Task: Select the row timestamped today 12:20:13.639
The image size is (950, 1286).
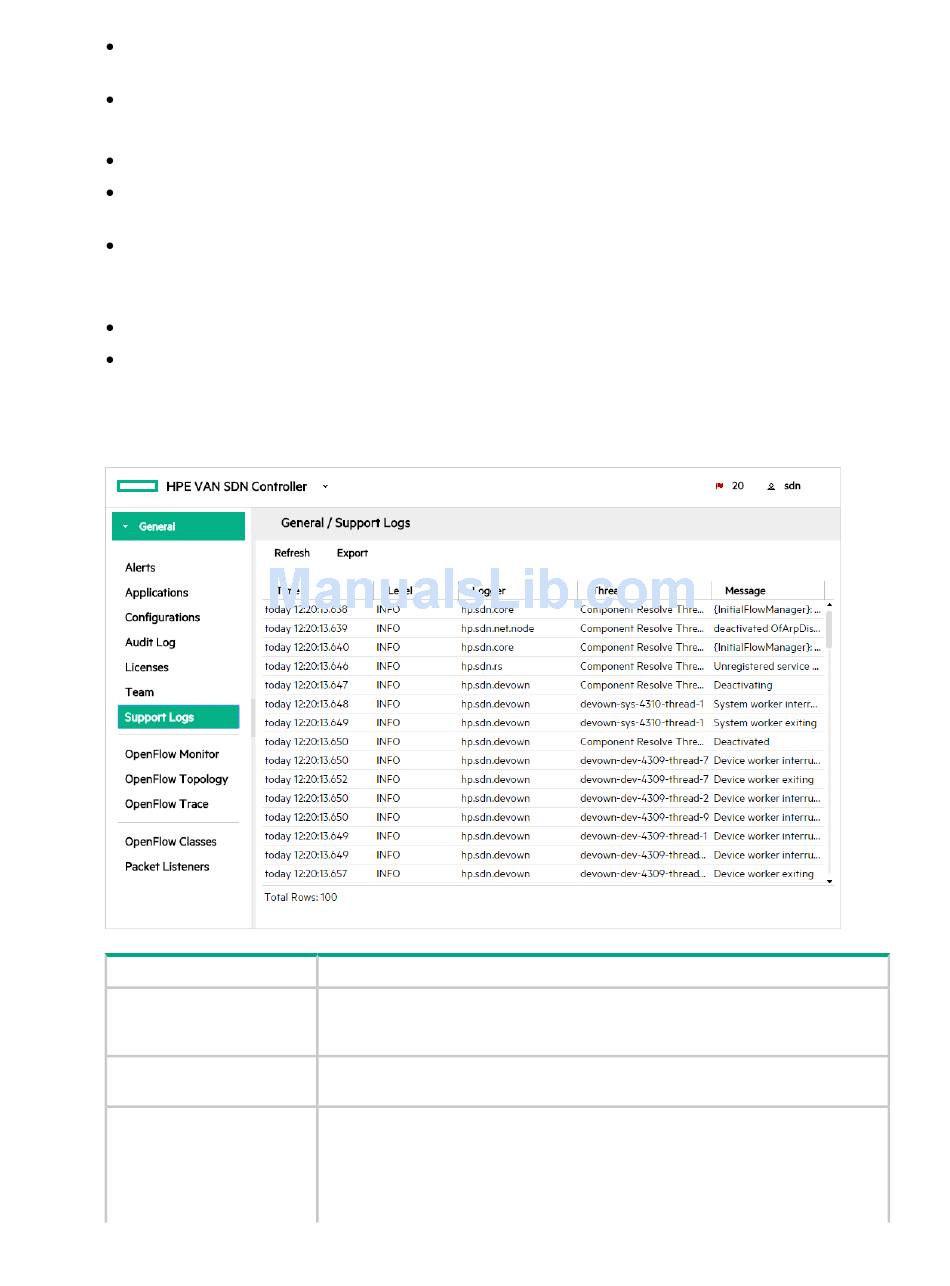Action: coord(544,629)
